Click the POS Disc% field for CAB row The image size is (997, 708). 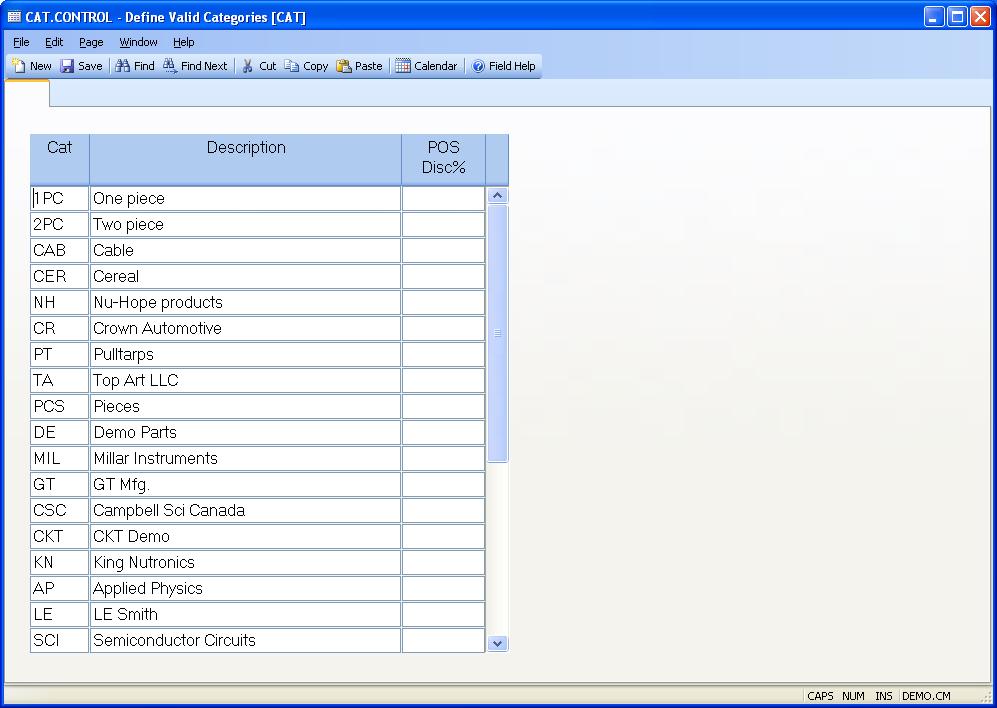click(x=443, y=251)
